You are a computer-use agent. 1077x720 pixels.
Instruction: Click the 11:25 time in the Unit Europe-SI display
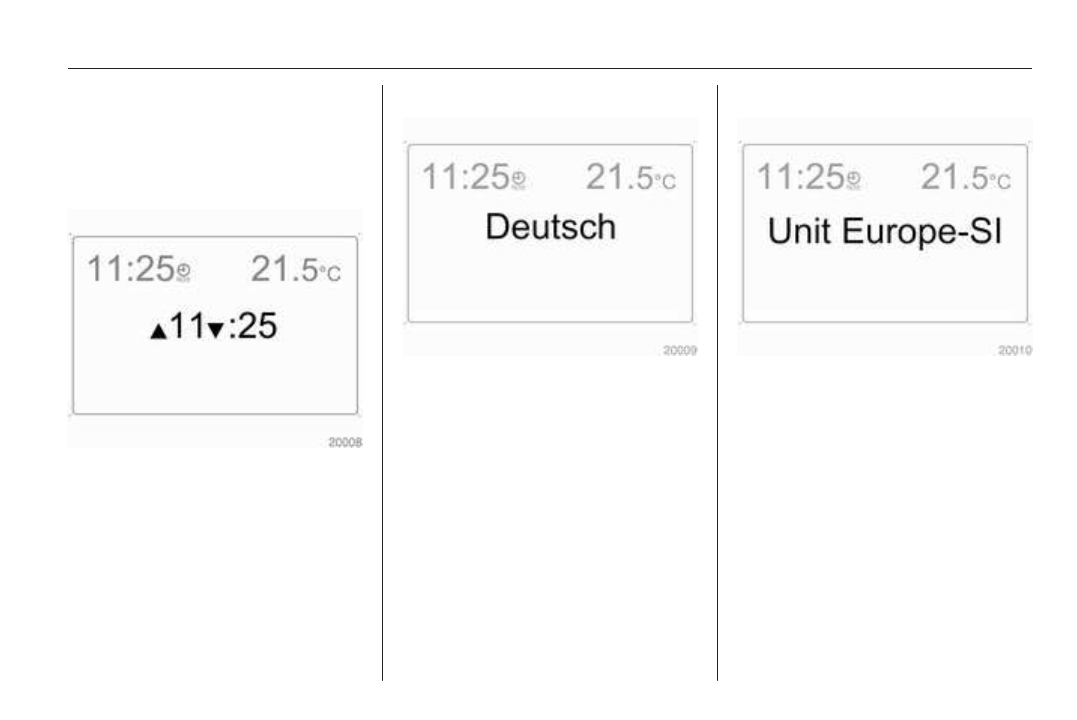pos(800,177)
